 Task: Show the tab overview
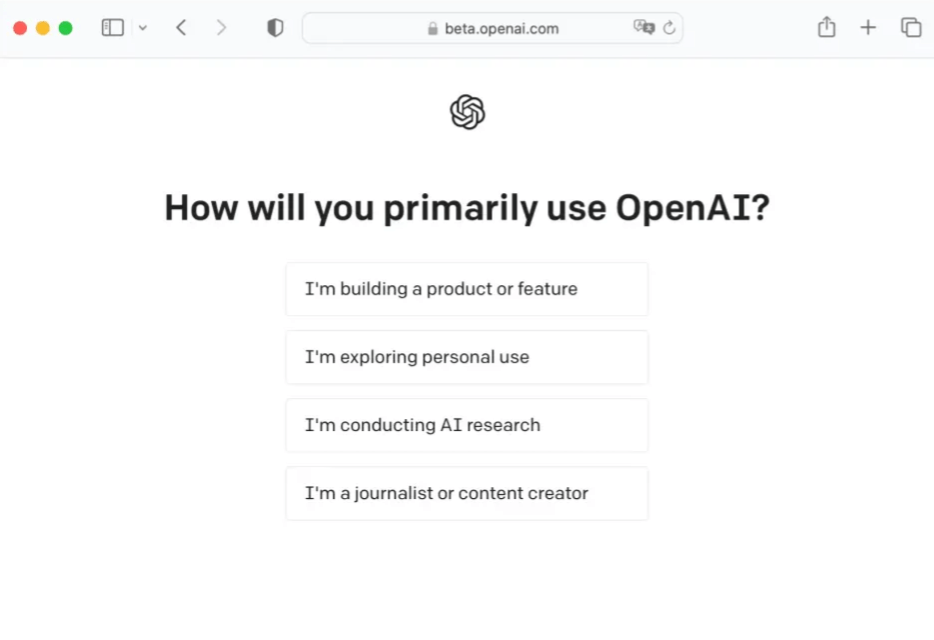911,28
